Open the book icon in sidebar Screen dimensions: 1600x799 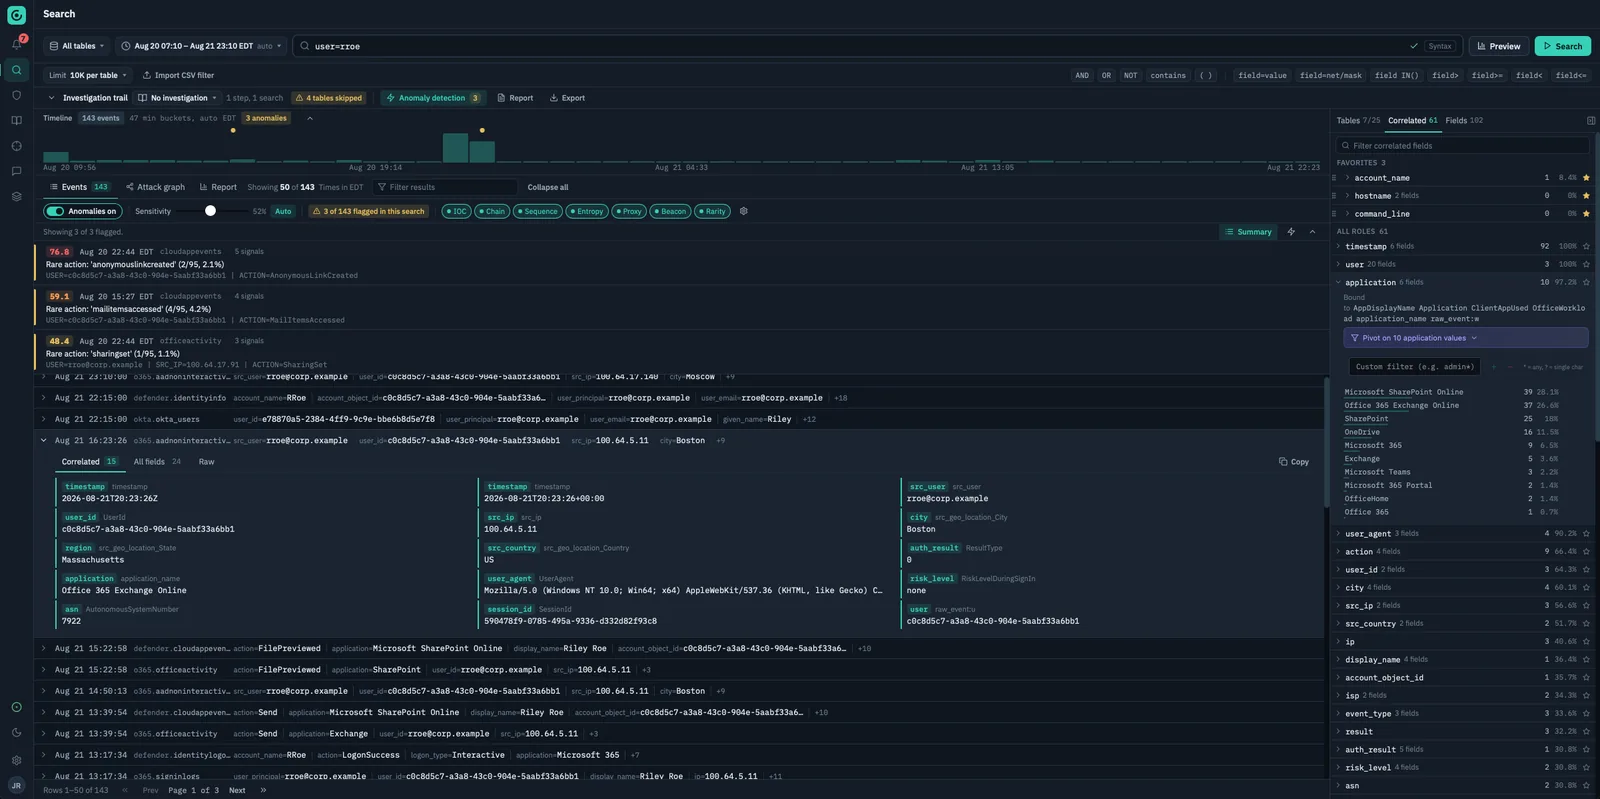coord(16,120)
